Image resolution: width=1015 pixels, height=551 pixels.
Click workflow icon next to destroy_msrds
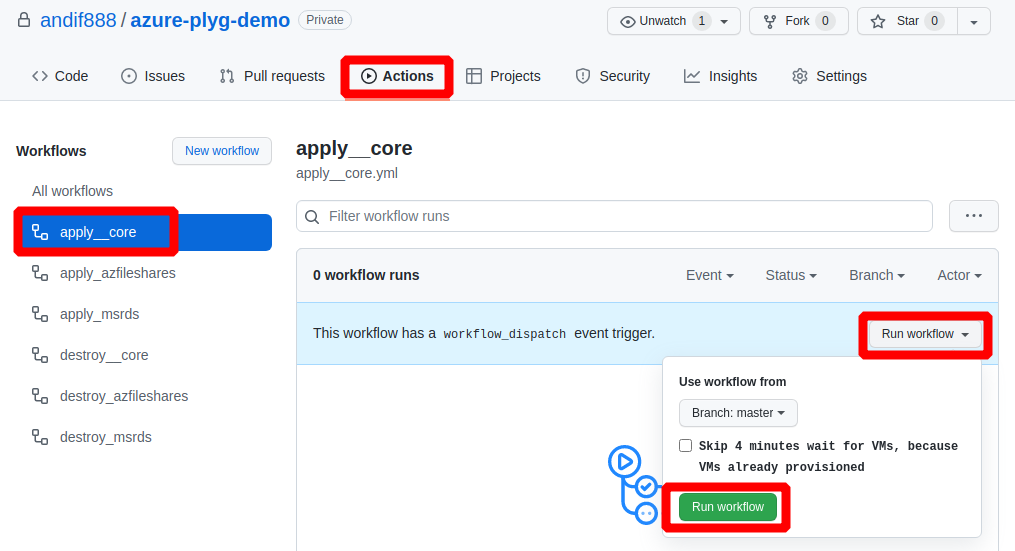tap(40, 437)
